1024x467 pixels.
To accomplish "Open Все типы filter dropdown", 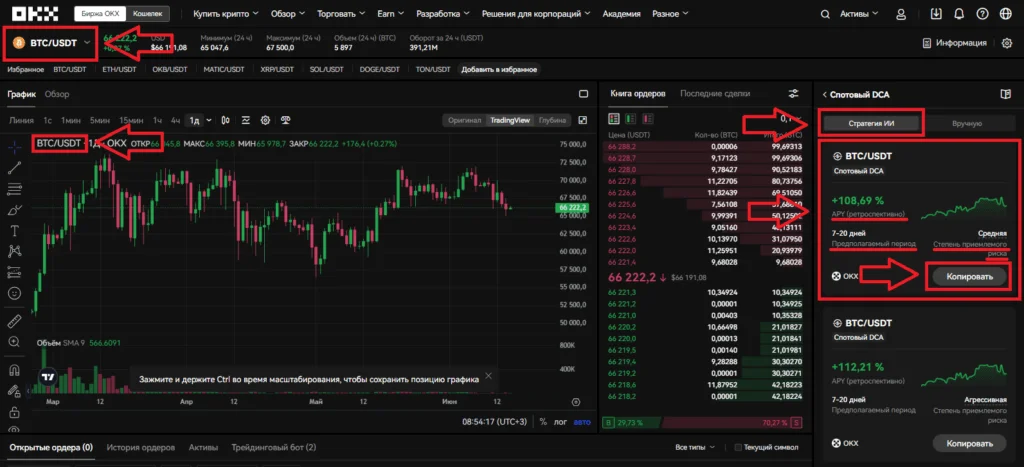I will (695, 447).
